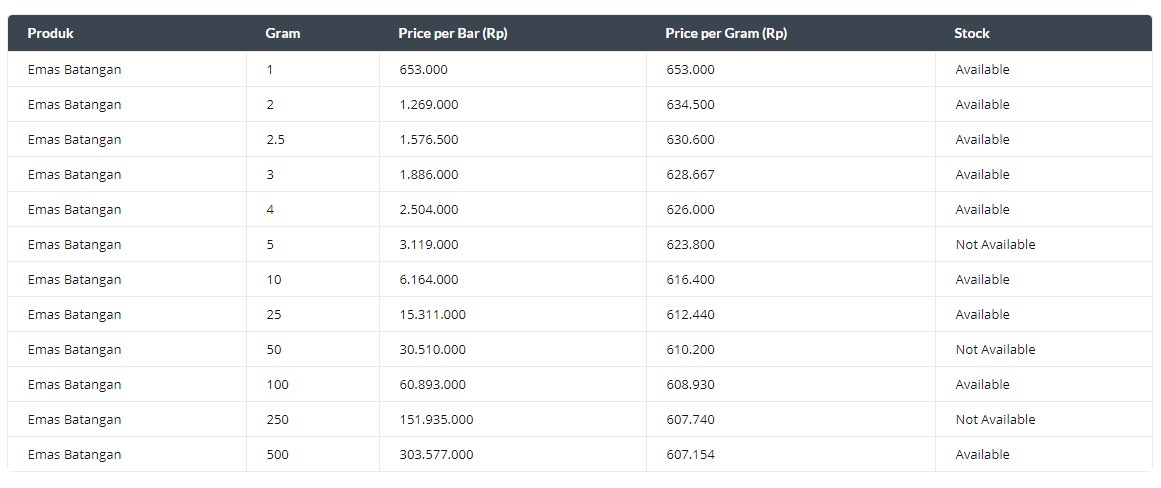Click Emas Batangan in the 500 gram row

click(74, 455)
